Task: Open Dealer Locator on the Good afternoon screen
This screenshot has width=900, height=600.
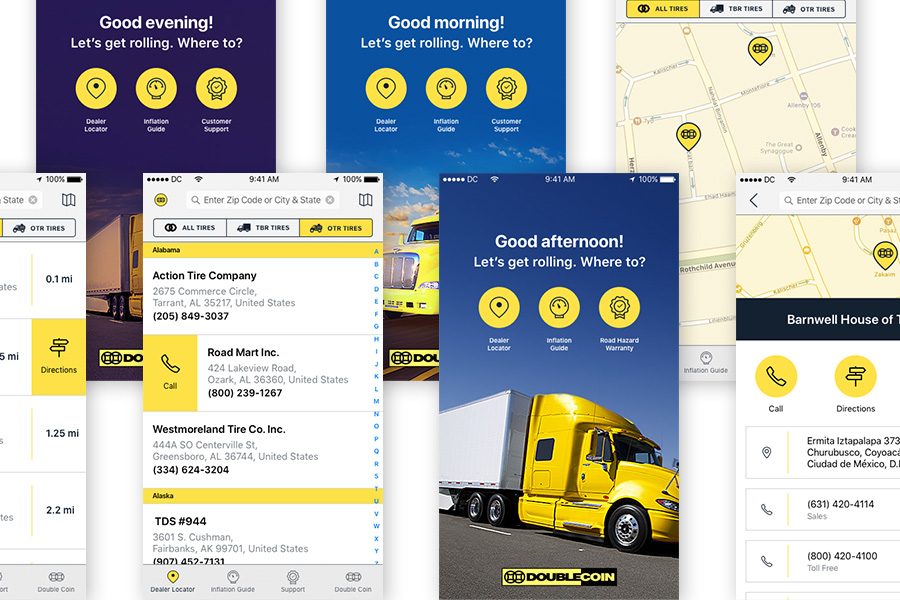Action: [x=499, y=307]
